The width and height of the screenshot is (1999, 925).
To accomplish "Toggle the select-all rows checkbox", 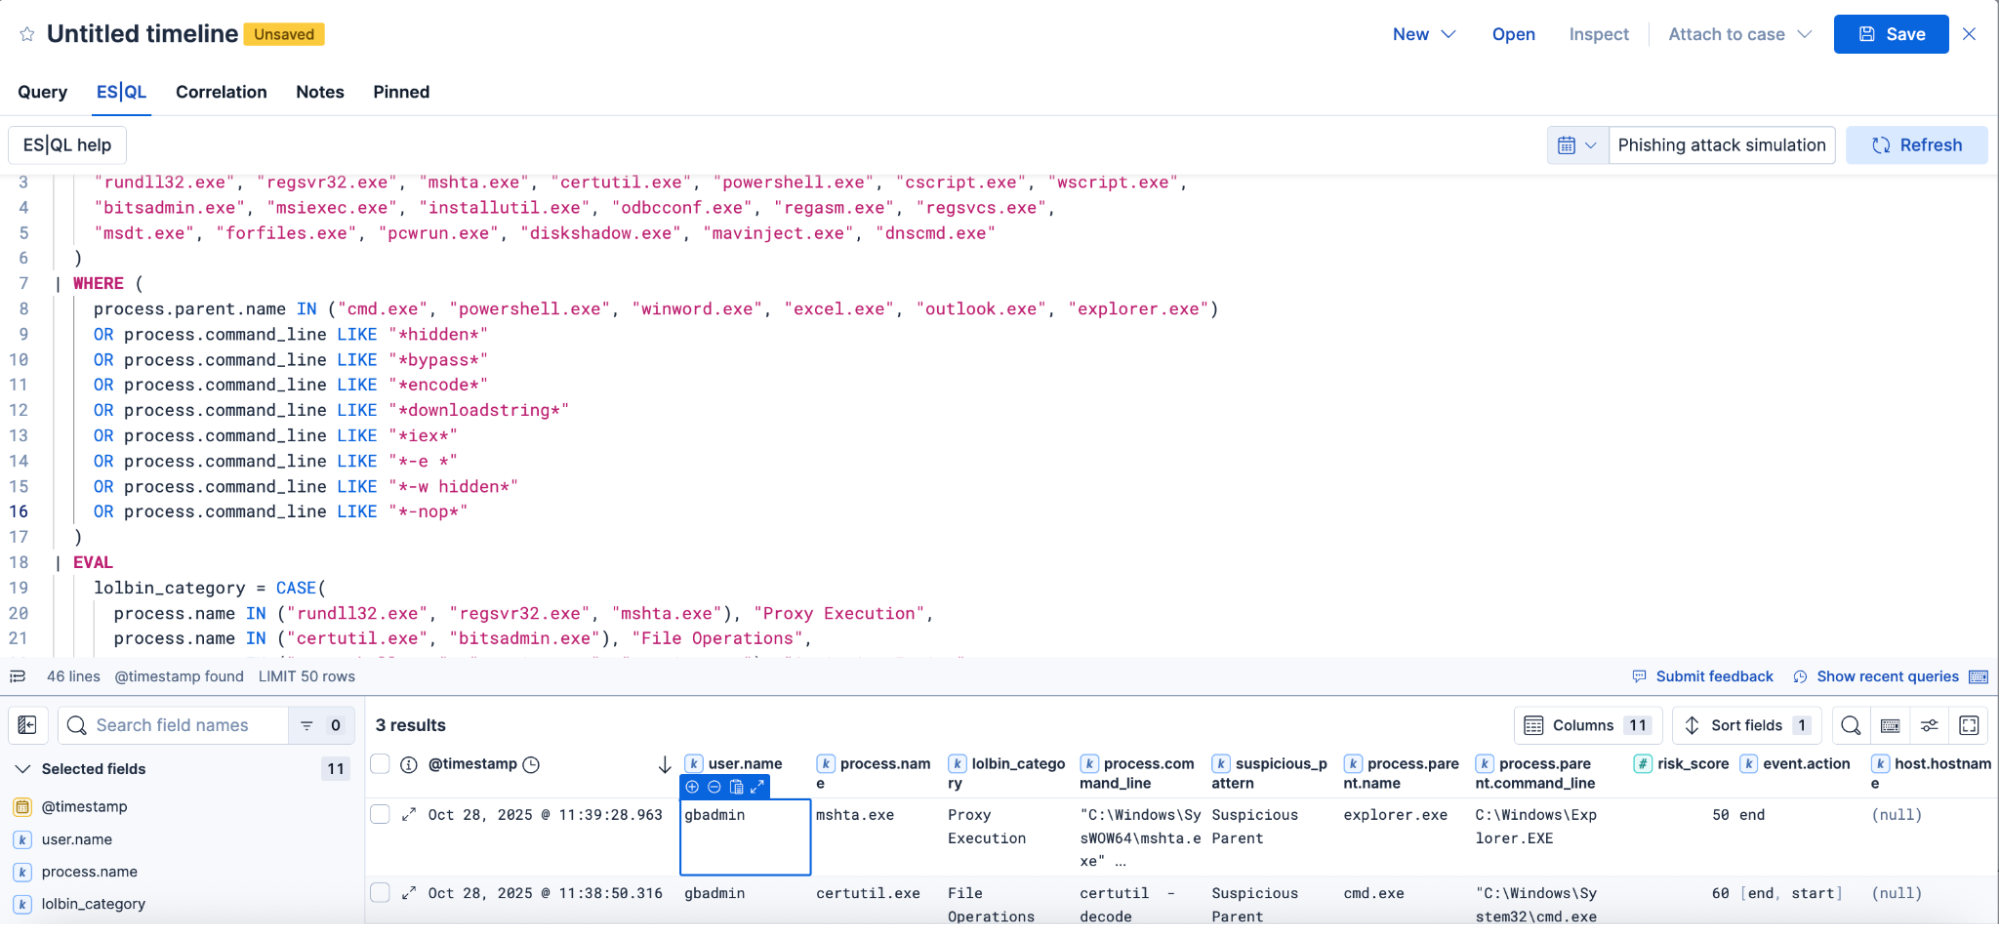I will (380, 764).
